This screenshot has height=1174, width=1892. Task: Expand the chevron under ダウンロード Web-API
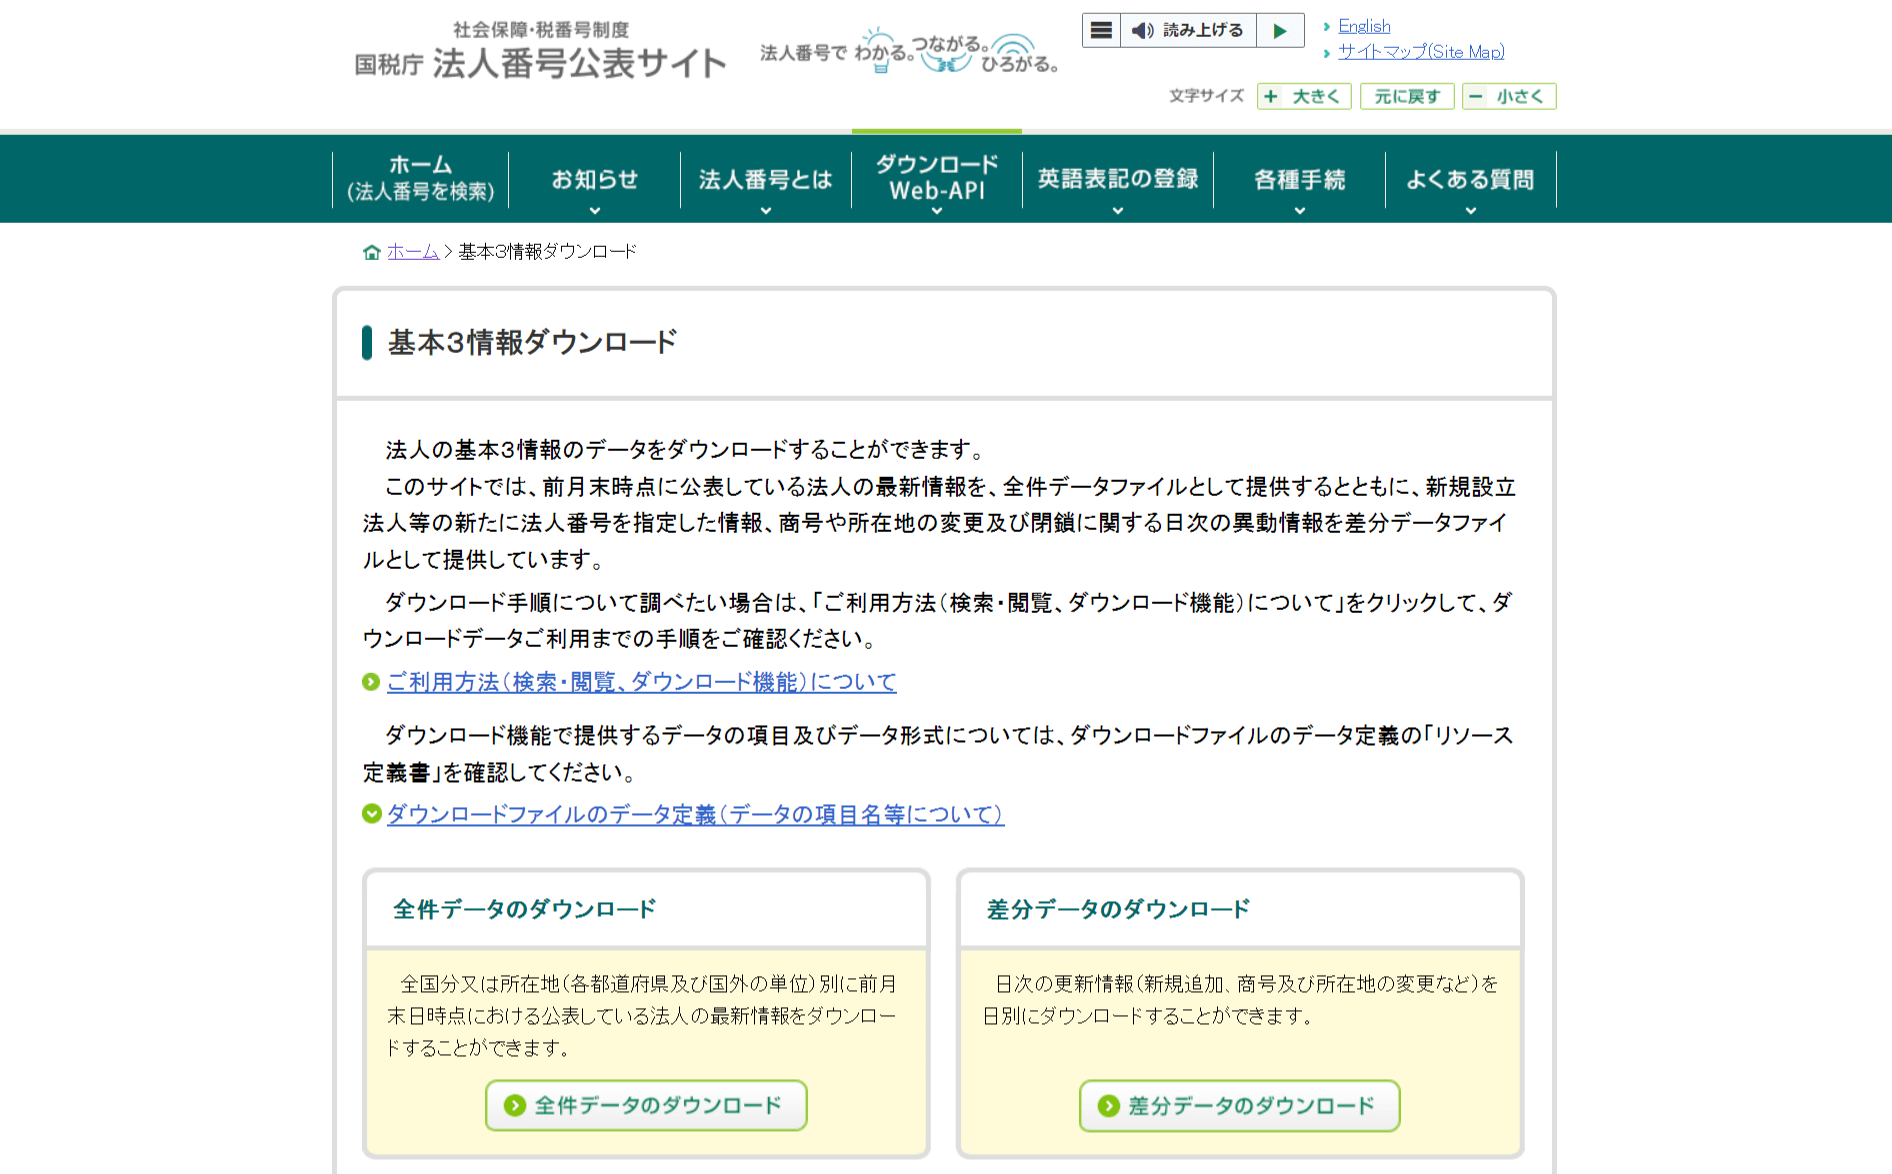(x=937, y=211)
